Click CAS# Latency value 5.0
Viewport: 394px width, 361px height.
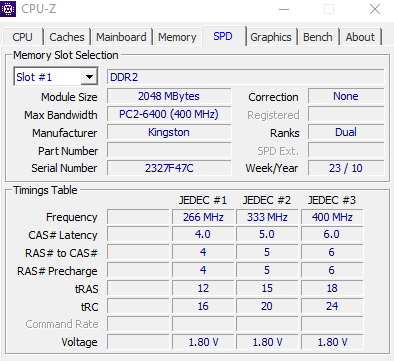[267, 234]
